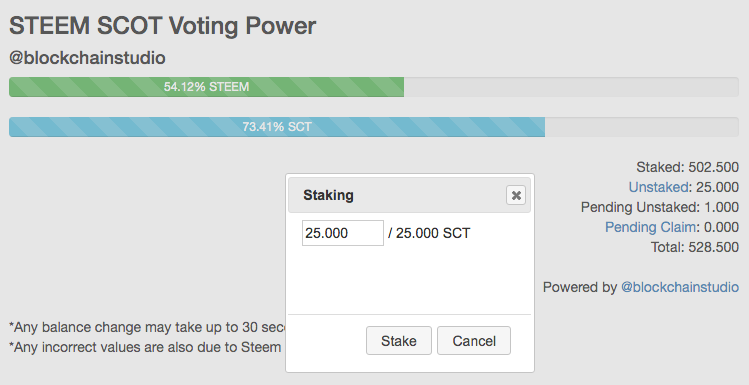Cancel the staking dialog
This screenshot has width=749, height=385.
click(x=474, y=341)
